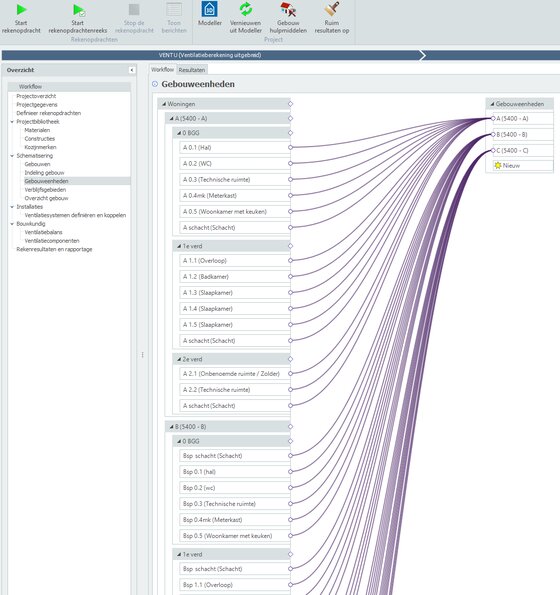Click connector node of A 0.2 (WC)
The height and width of the screenshot is (595, 560).
pos(290,163)
